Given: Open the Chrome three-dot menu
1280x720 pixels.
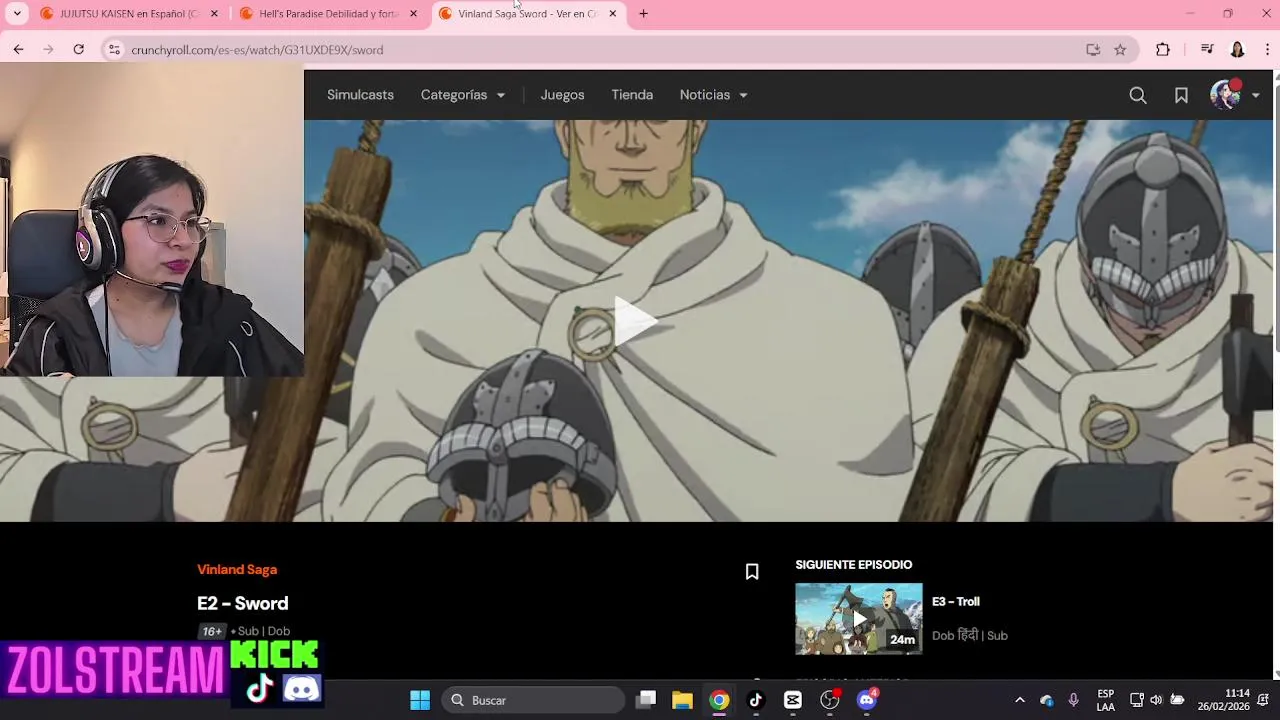Looking at the screenshot, I should point(1267,49).
